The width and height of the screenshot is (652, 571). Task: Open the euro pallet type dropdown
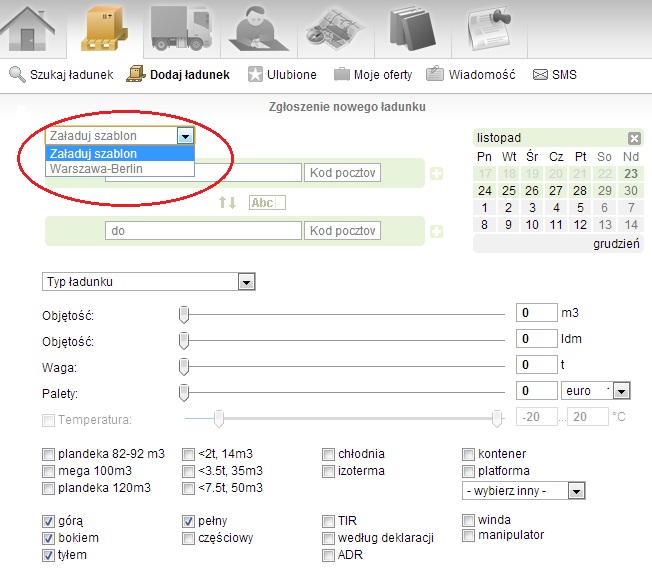(x=595, y=391)
